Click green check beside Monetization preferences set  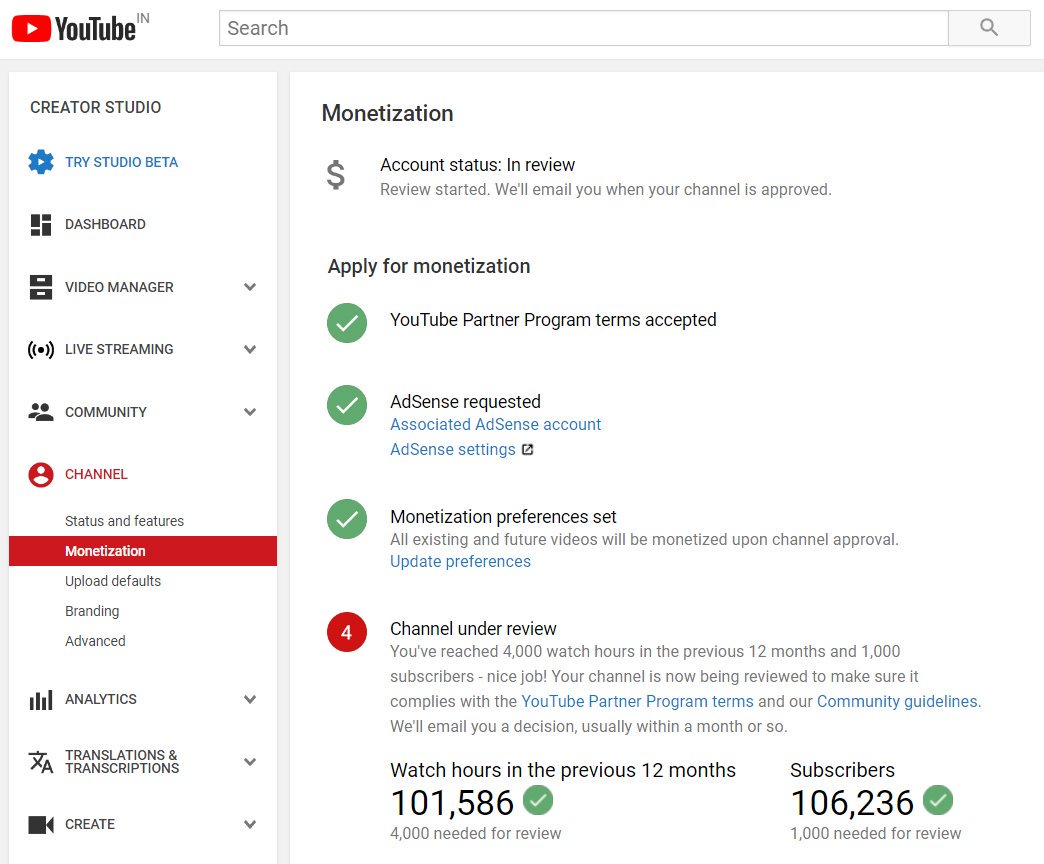[x=347, y=519]
